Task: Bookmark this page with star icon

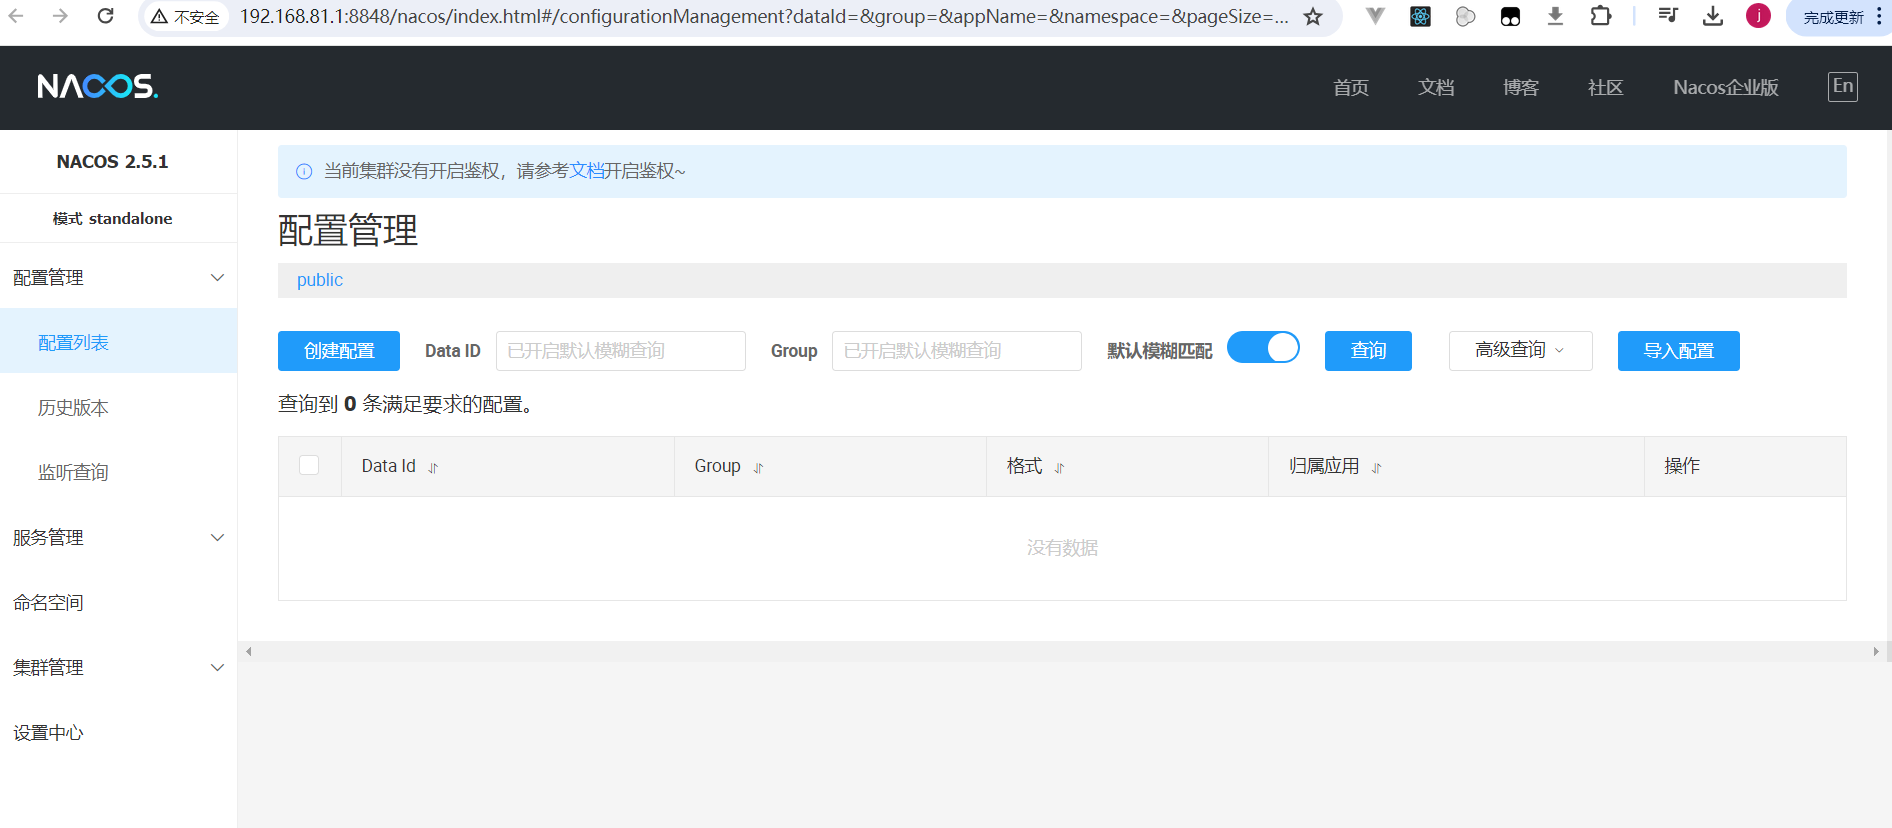Action: [x=1313, y=17]
